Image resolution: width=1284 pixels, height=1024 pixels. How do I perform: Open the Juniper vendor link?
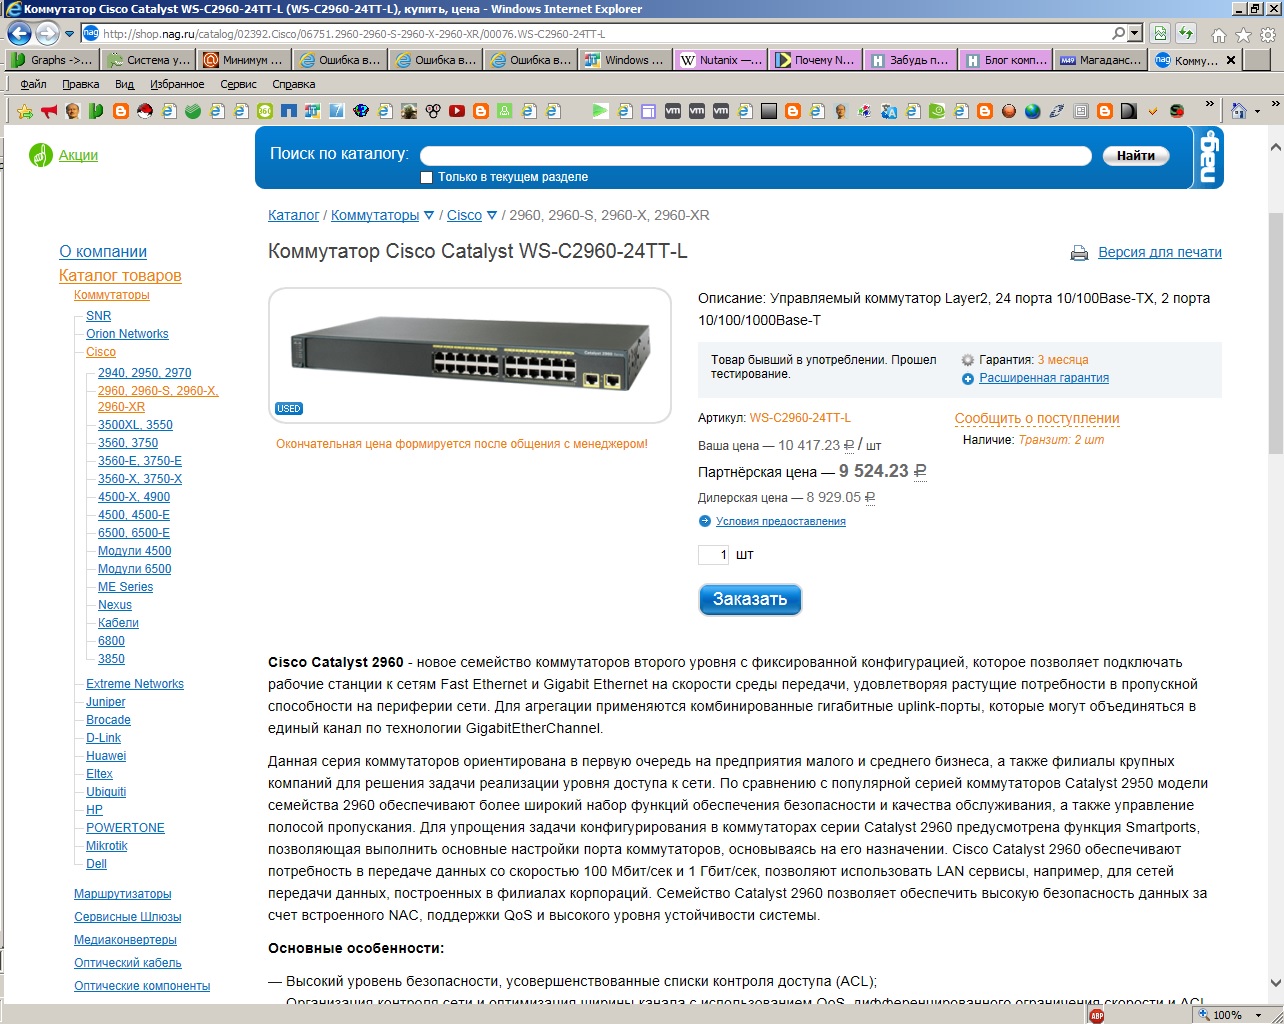[x=106, y=702]
